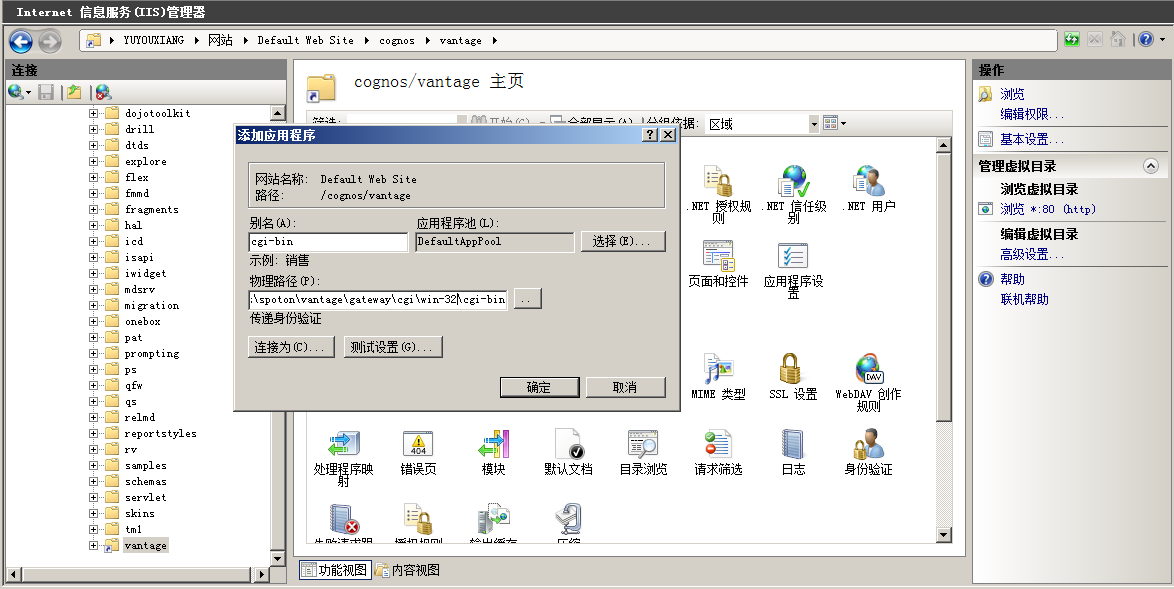1174x589 pixels.
Task: Click the forward navigation arrow
Action: (x=49, y=40)
